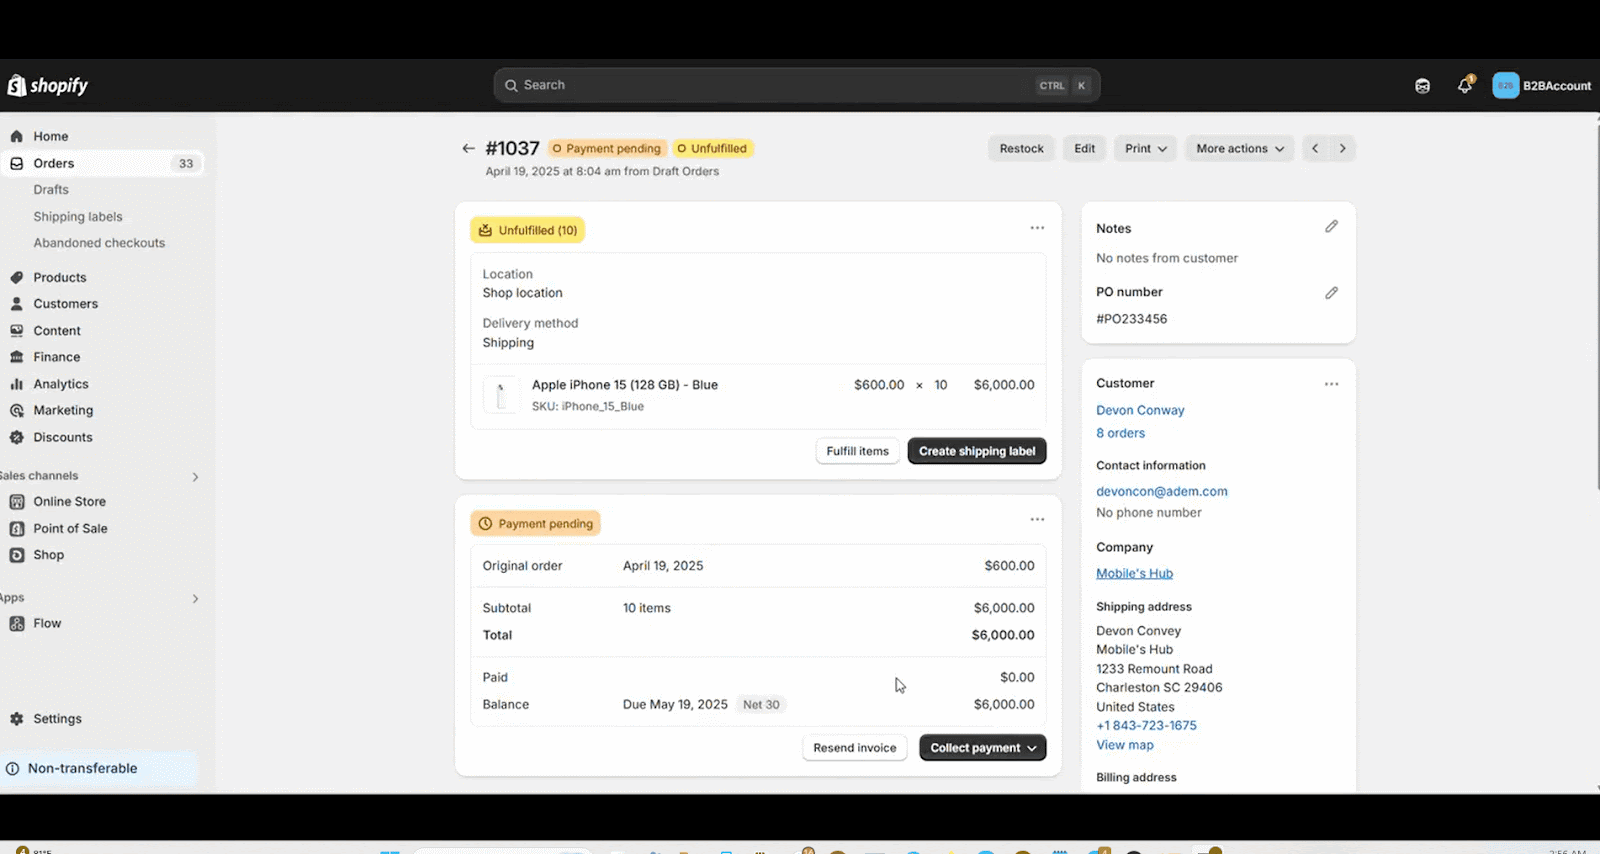This screenshot has height=854, width=1600.
Task: Select Analytics in the sidebar
Action: click(x=61, y=384)
